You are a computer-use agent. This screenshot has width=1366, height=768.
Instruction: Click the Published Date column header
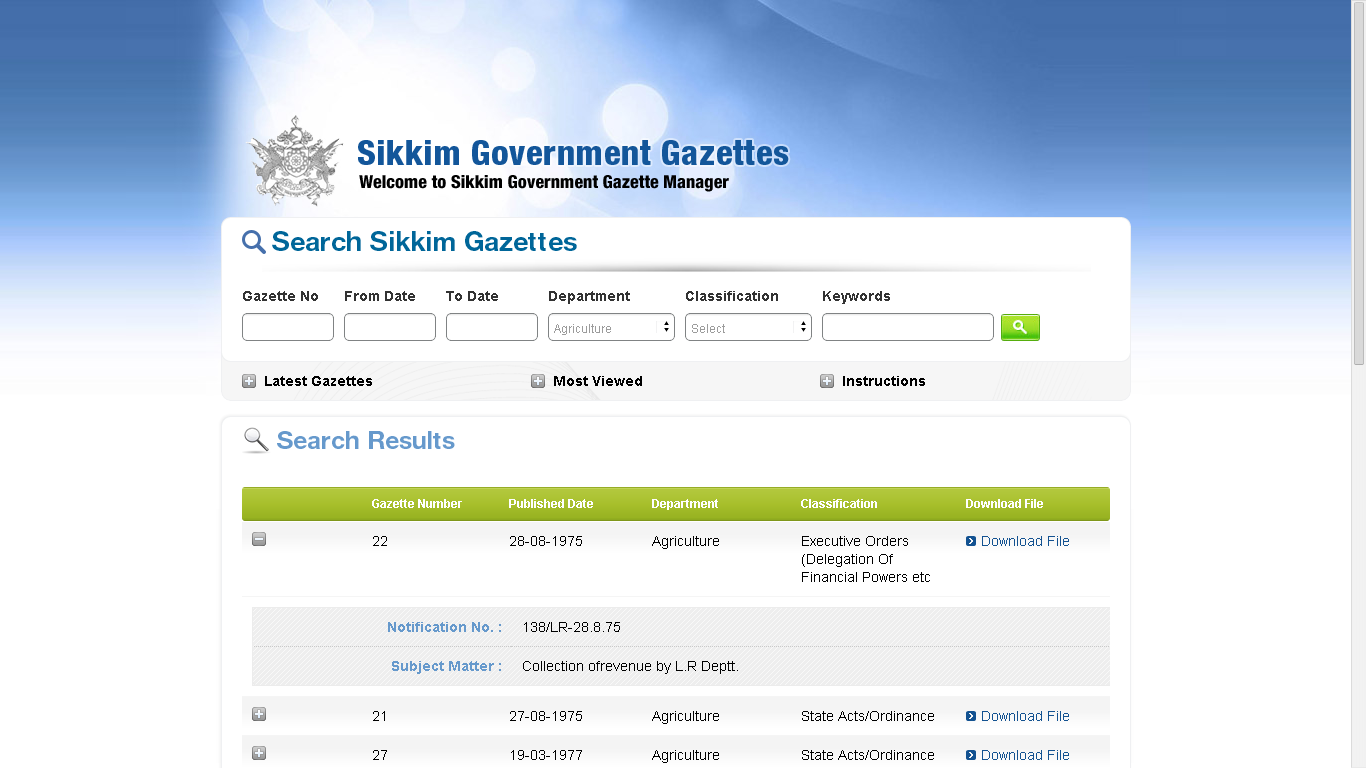point(550,504)
